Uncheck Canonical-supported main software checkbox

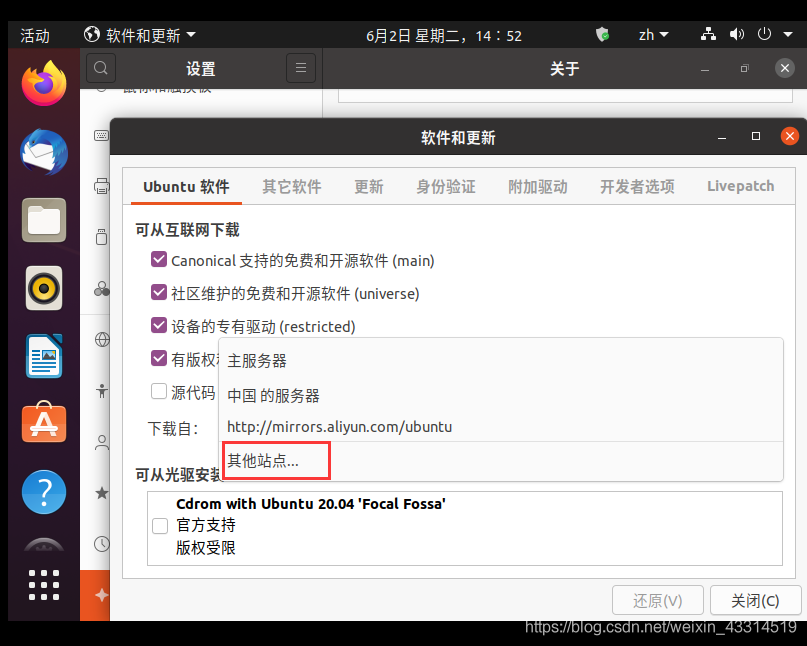[158, 260]
